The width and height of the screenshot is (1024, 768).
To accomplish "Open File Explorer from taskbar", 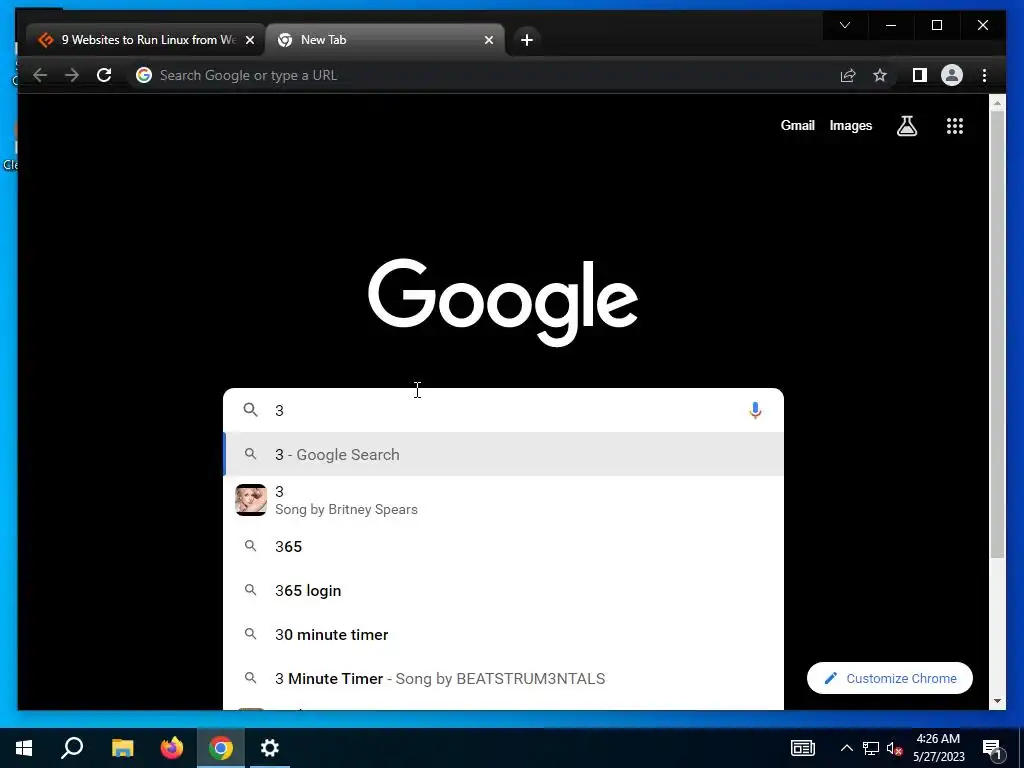I will [122, 748].
